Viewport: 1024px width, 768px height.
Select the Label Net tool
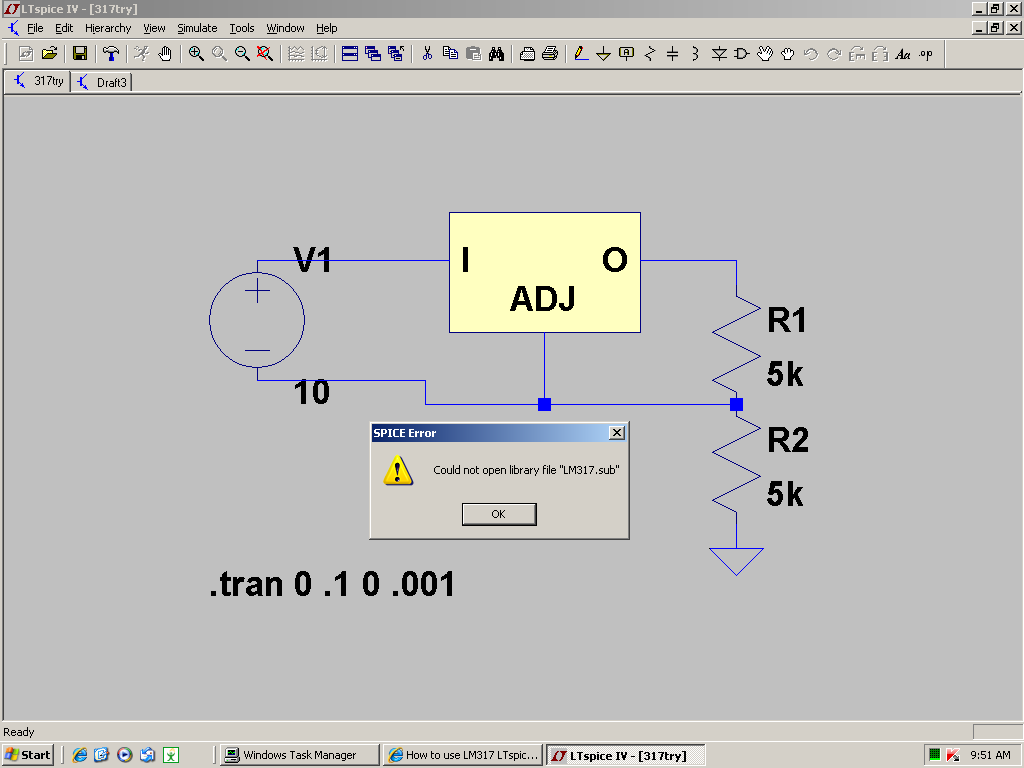(x=626, y=54)
